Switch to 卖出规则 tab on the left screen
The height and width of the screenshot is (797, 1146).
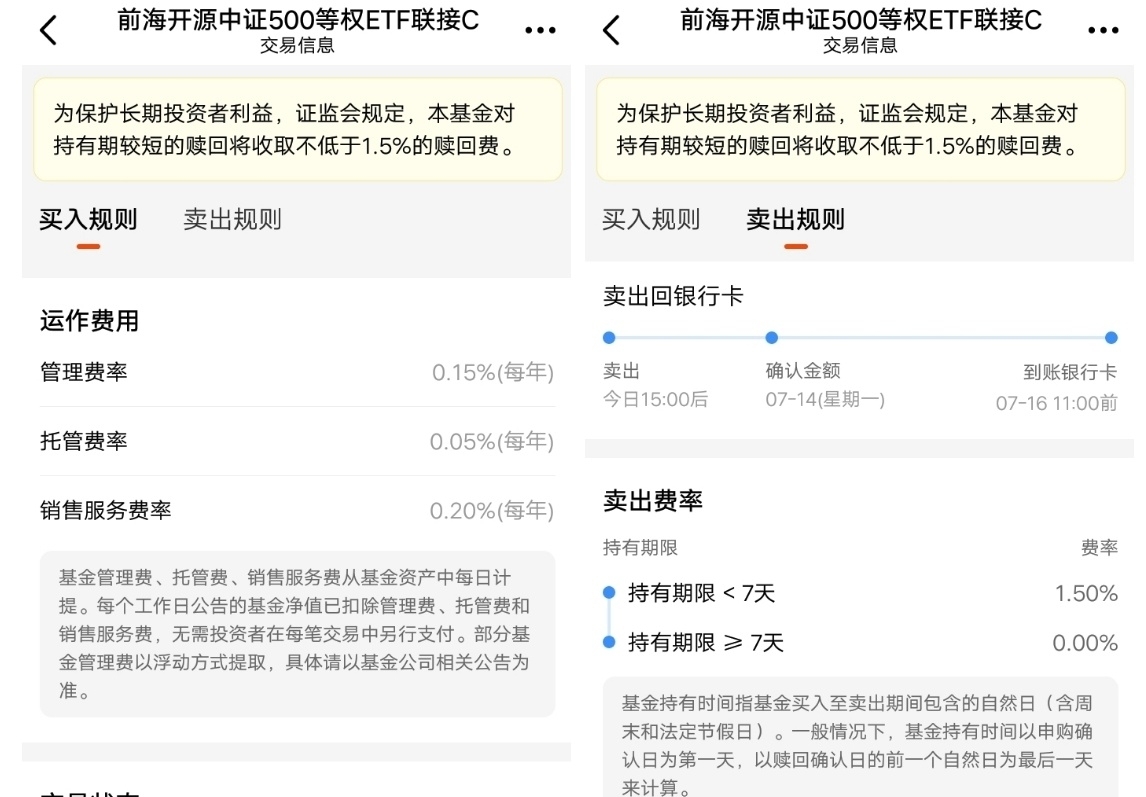tap(232, 219)
